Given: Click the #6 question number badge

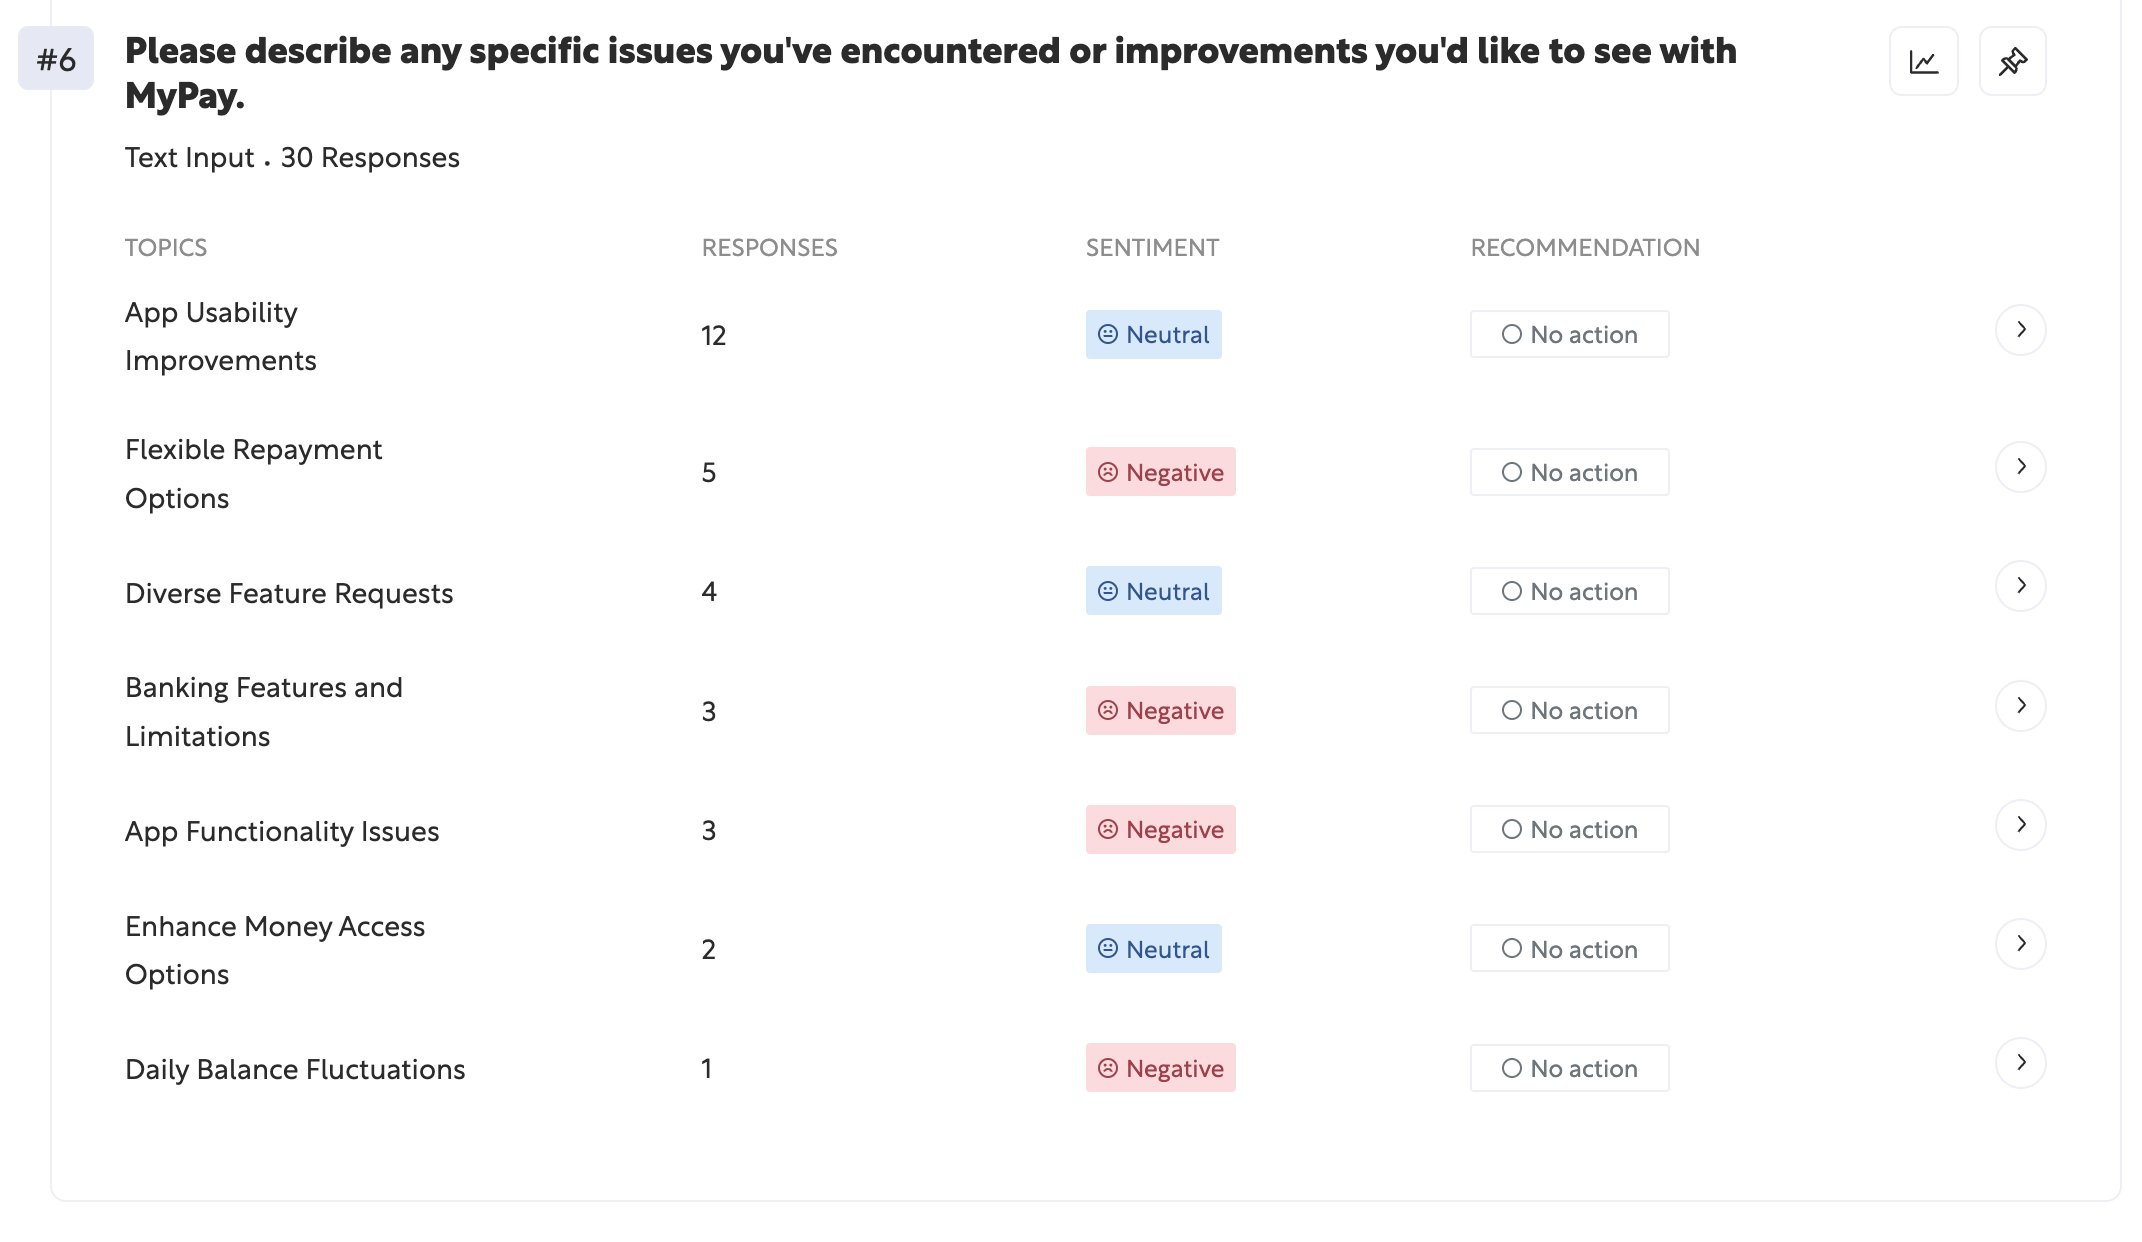Looking at the screenshot, I should coord(56,59).
